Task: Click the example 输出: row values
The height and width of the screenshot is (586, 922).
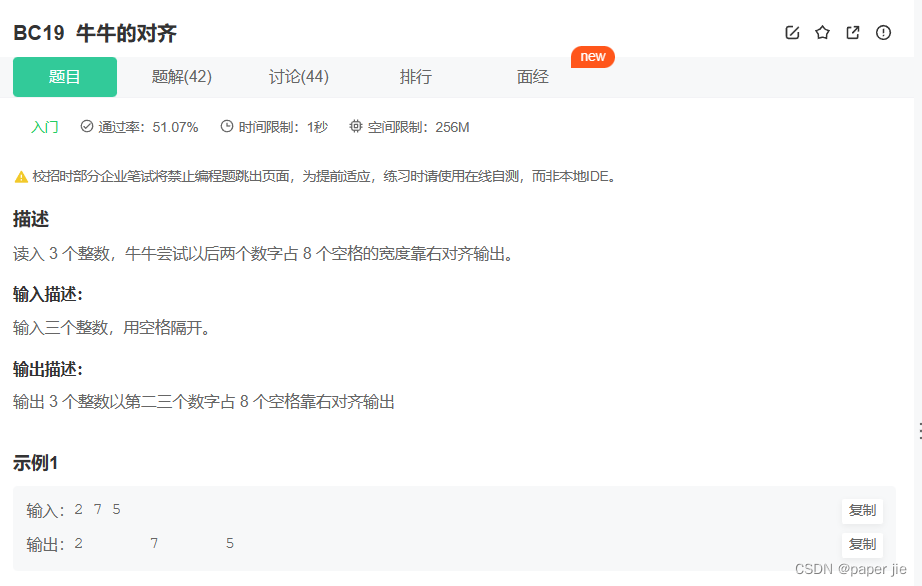Action: pyautogui.click(x=154, y=544)
